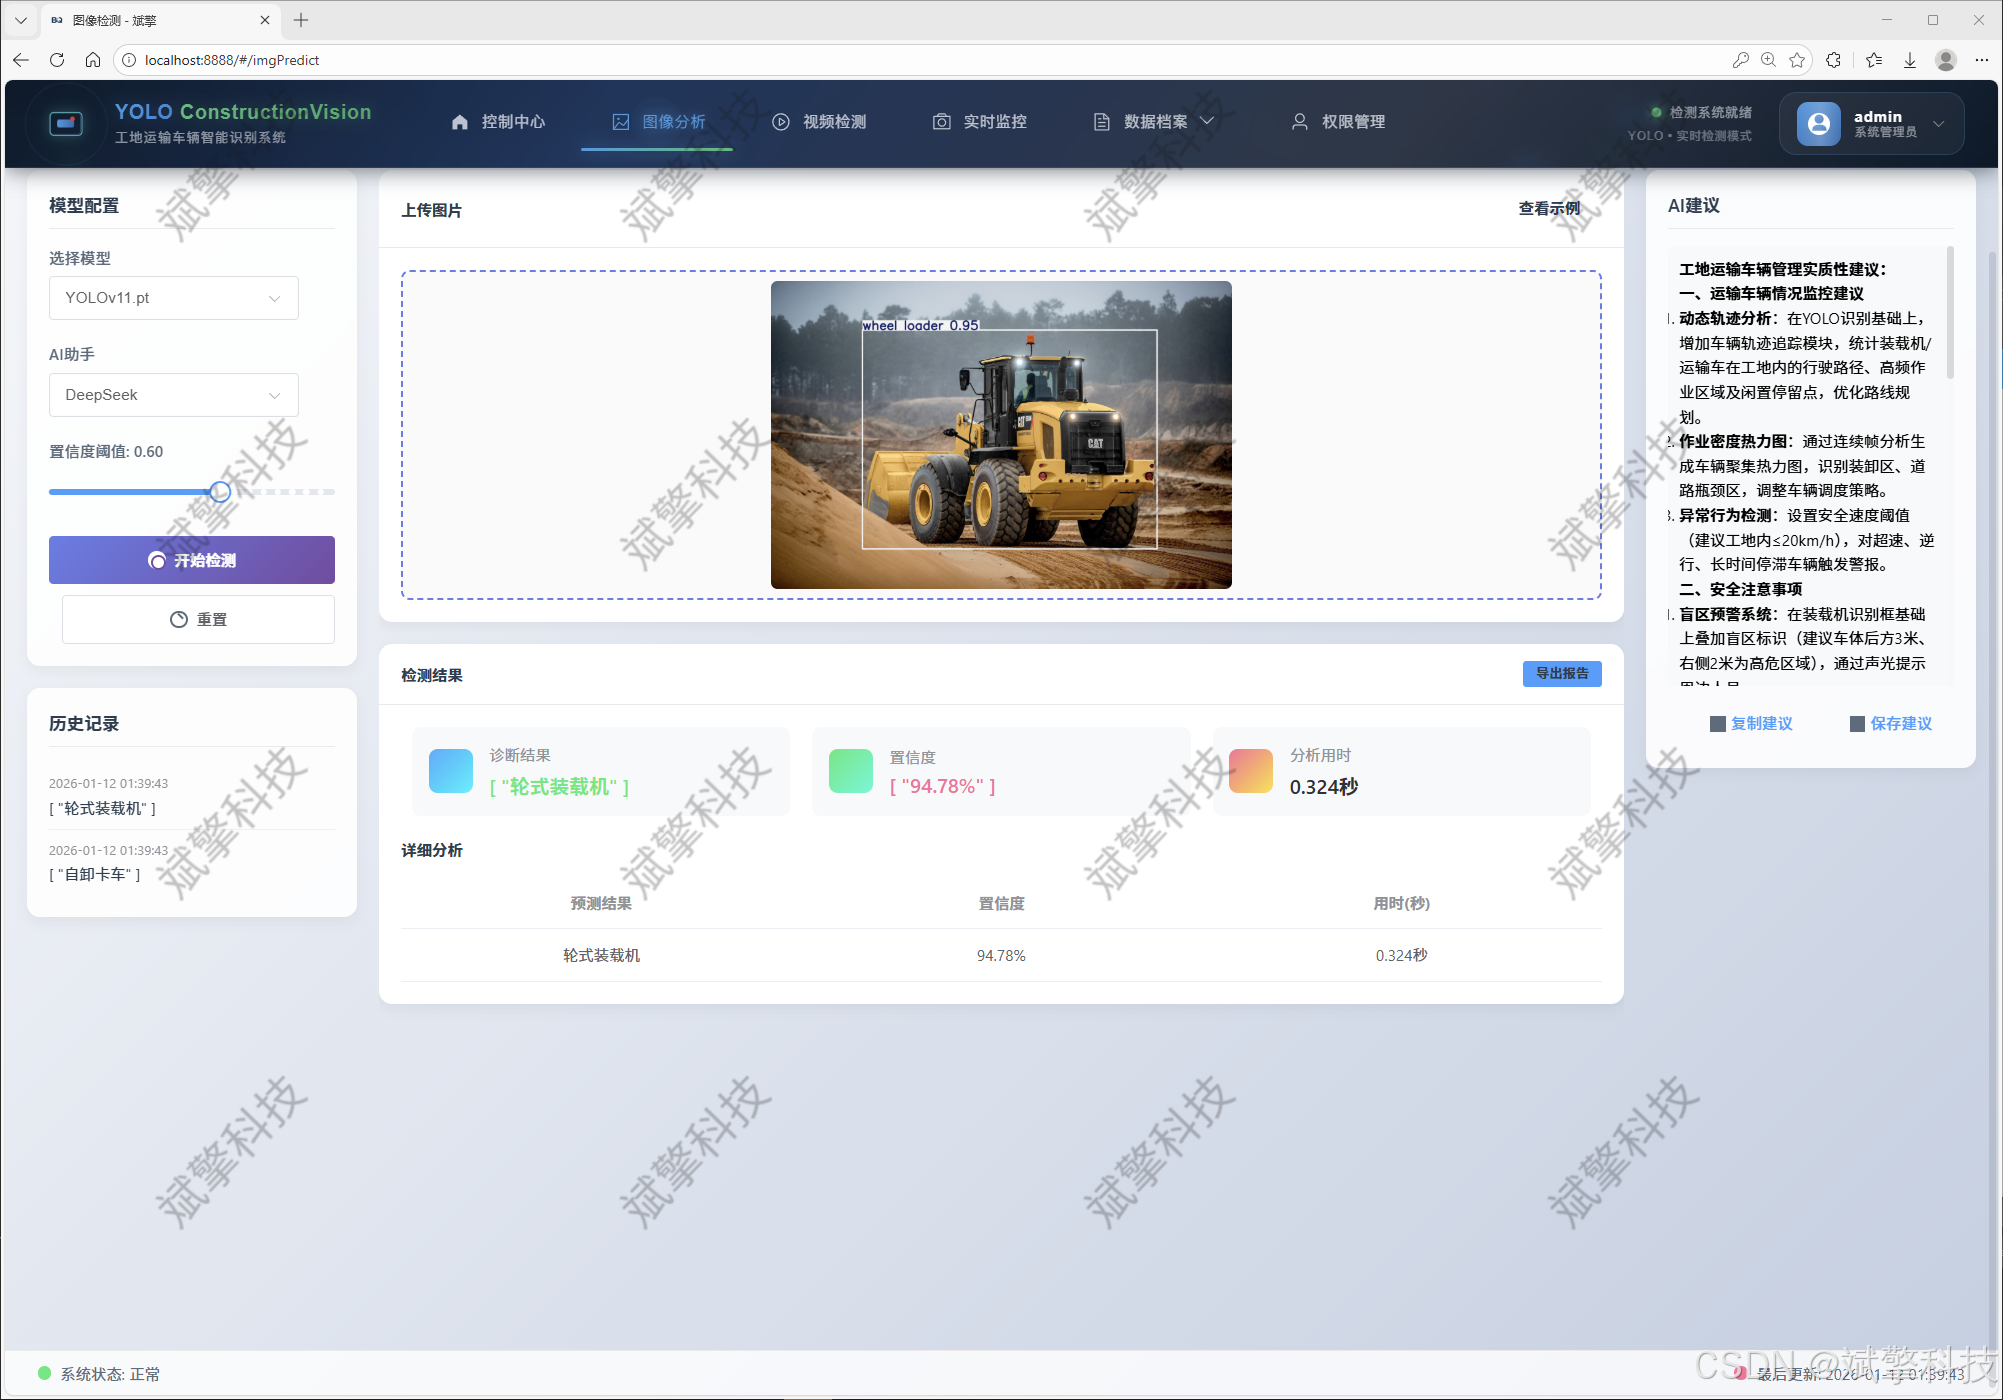
Task: Click the confidence threshold slider handle
Action: (220, 492)
